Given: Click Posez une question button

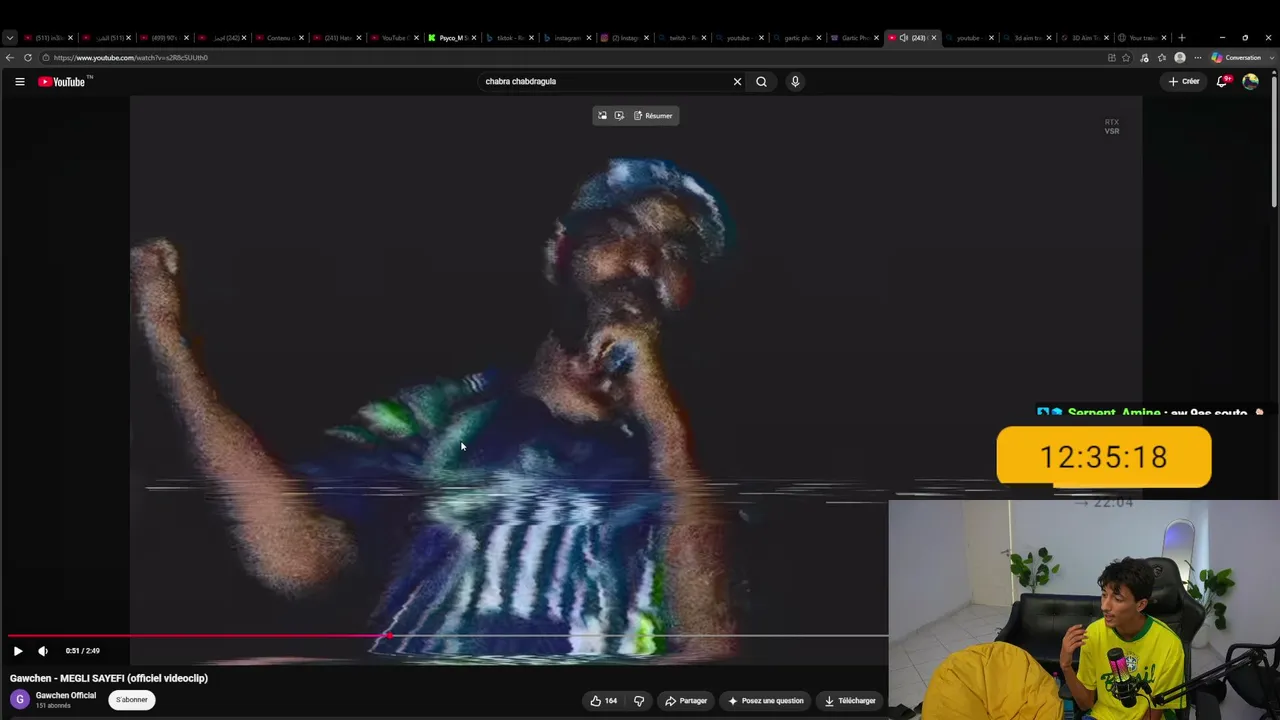Looking at the screenshot, I should click(766, 701).
